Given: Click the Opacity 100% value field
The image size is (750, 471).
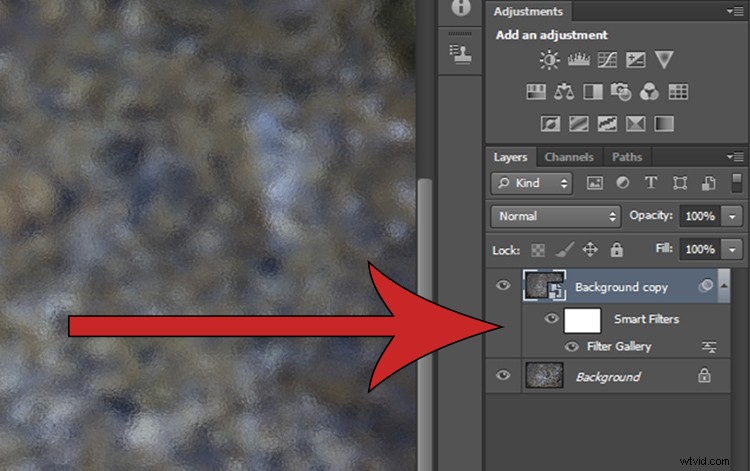Looking at the screenshot, I should tap(700, 216).
